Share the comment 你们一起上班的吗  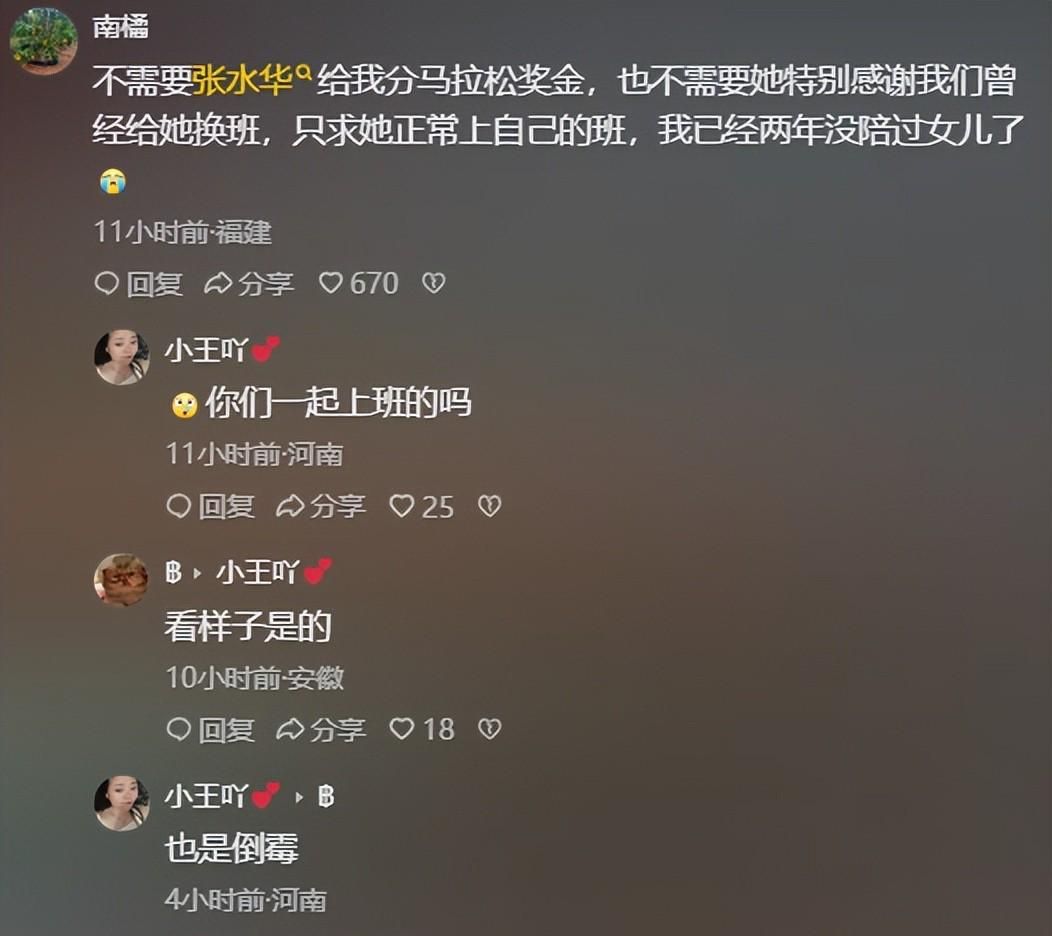coord(321,507)
